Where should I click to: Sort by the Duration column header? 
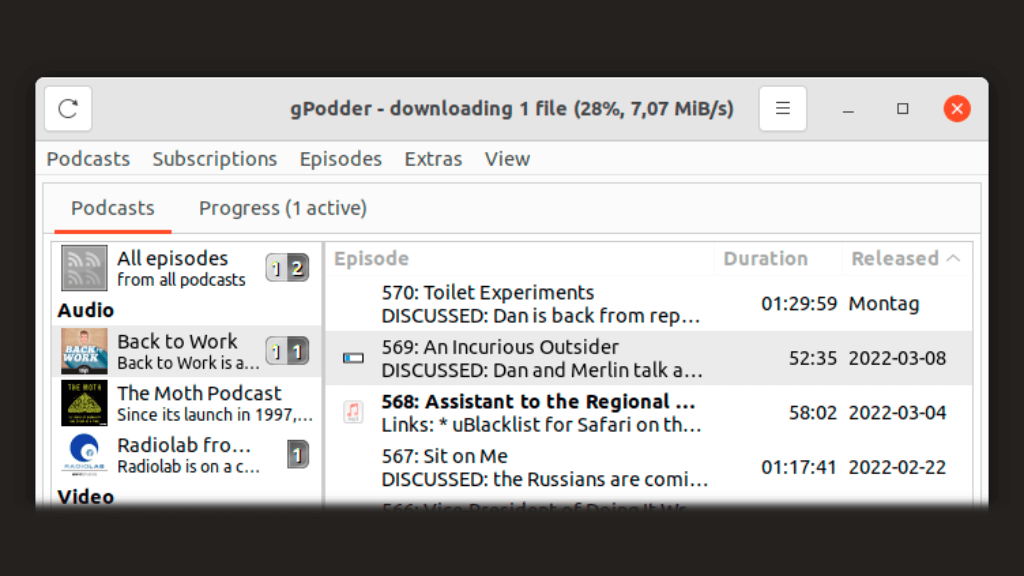click(765, 258)
